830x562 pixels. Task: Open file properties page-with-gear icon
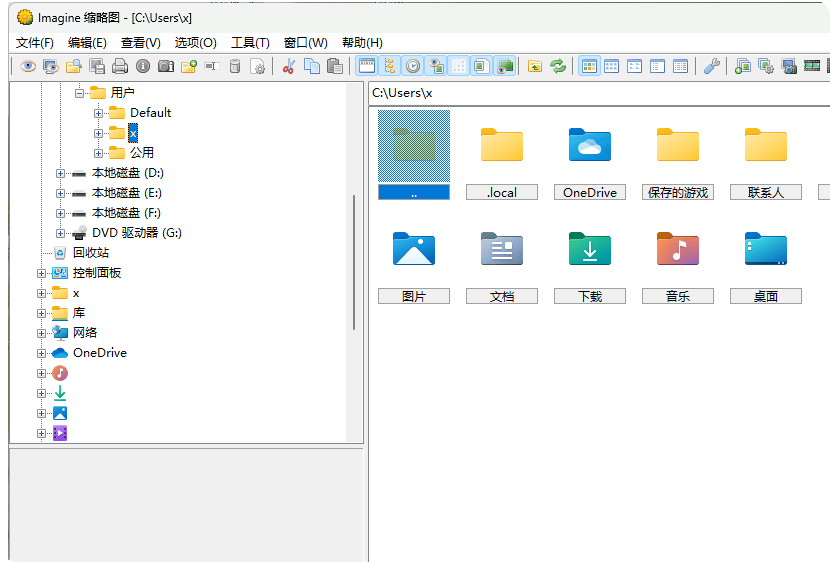(x=258, y=66)
